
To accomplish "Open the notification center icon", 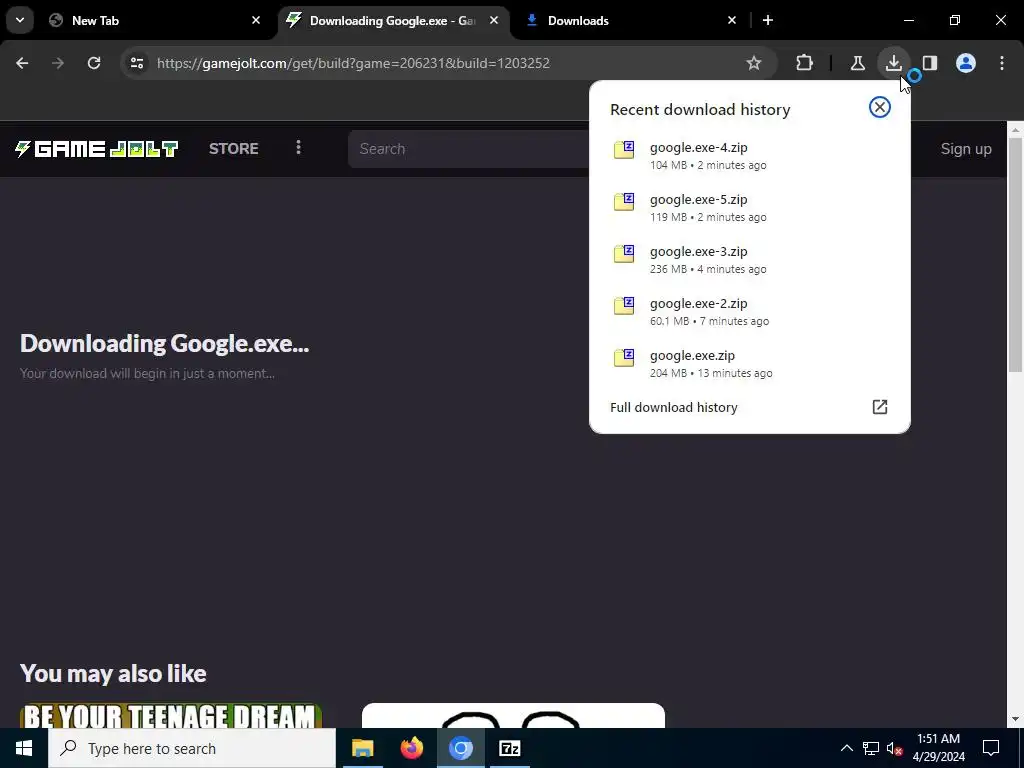I will coord(991,748).
